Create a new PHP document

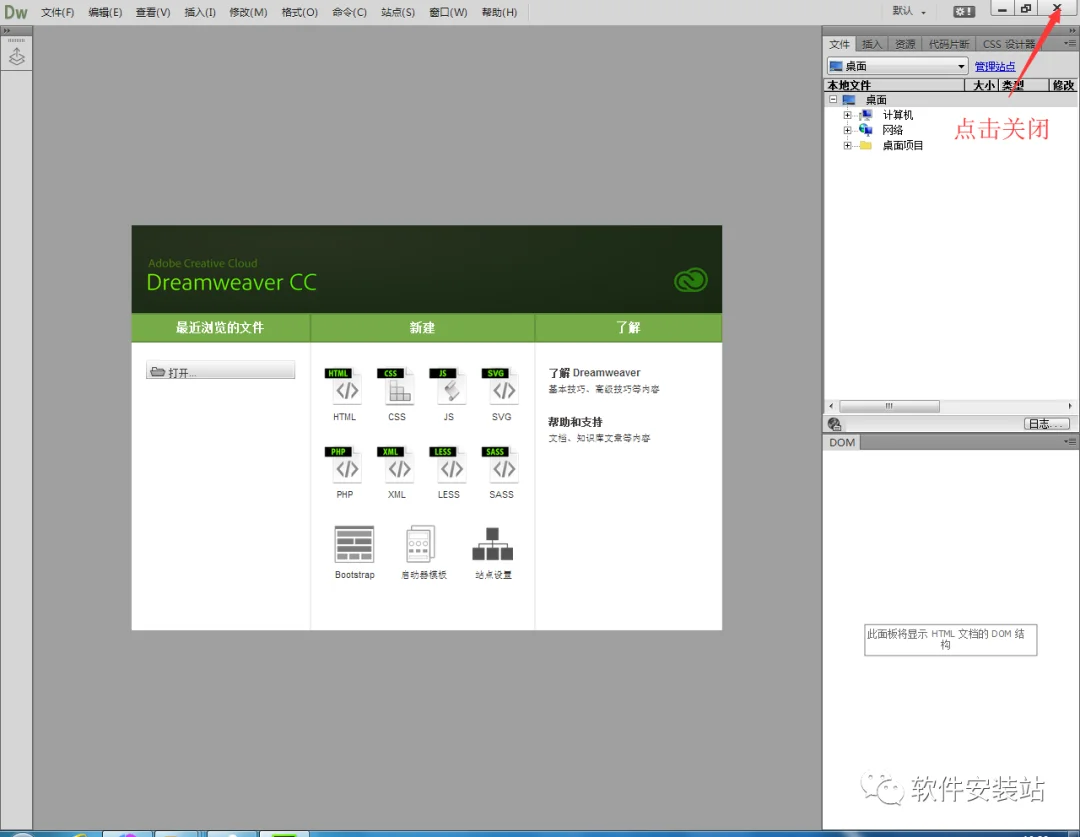346,473
